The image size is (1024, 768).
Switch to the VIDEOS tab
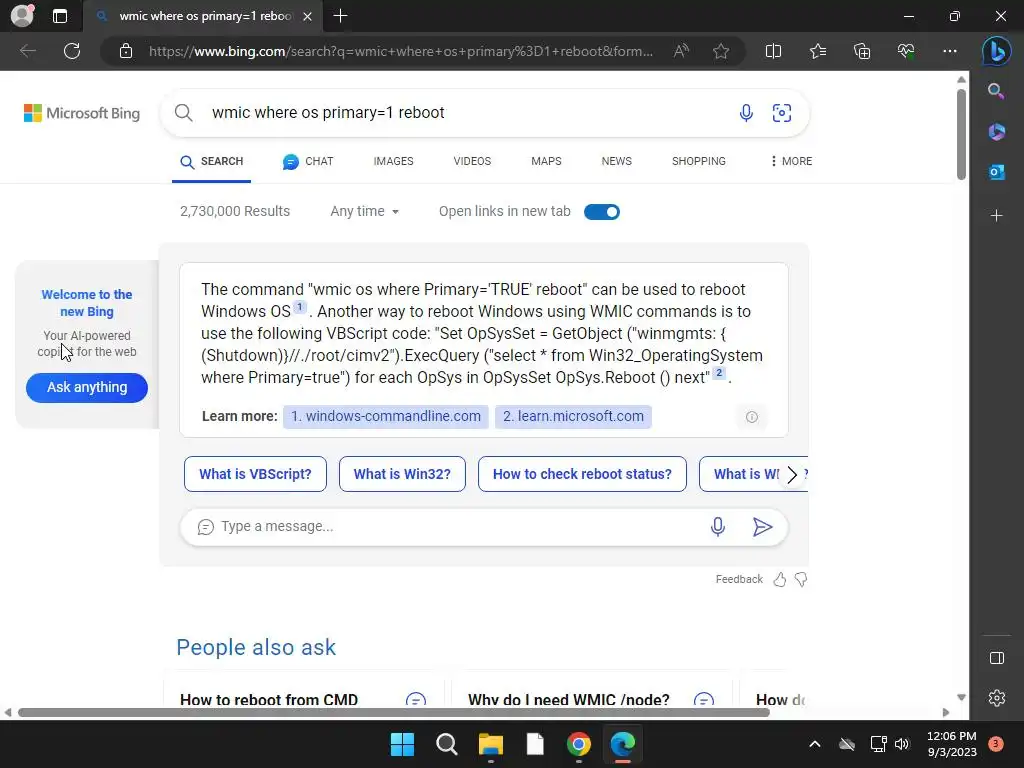tap(472, 161)
